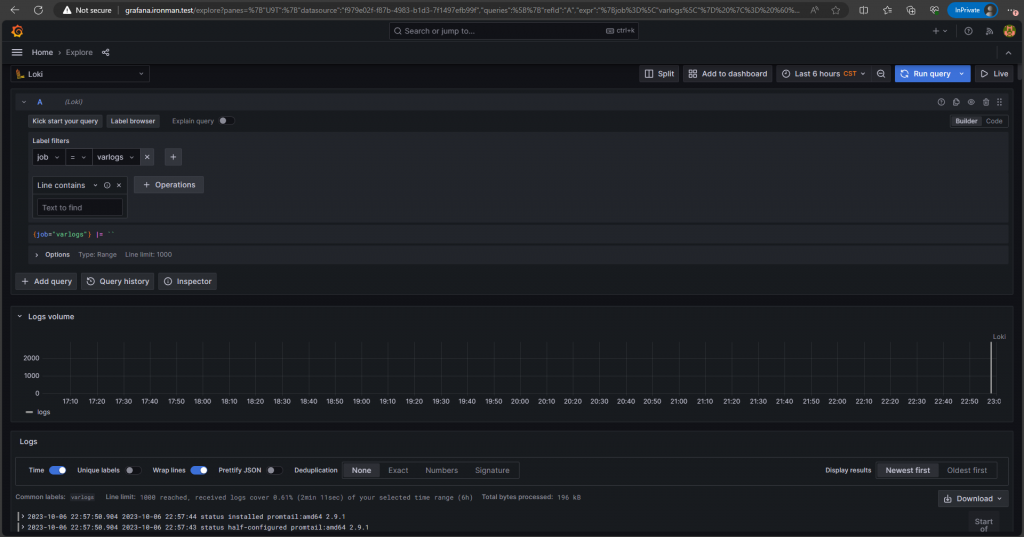Open browser collections icon

pos(910,10)
